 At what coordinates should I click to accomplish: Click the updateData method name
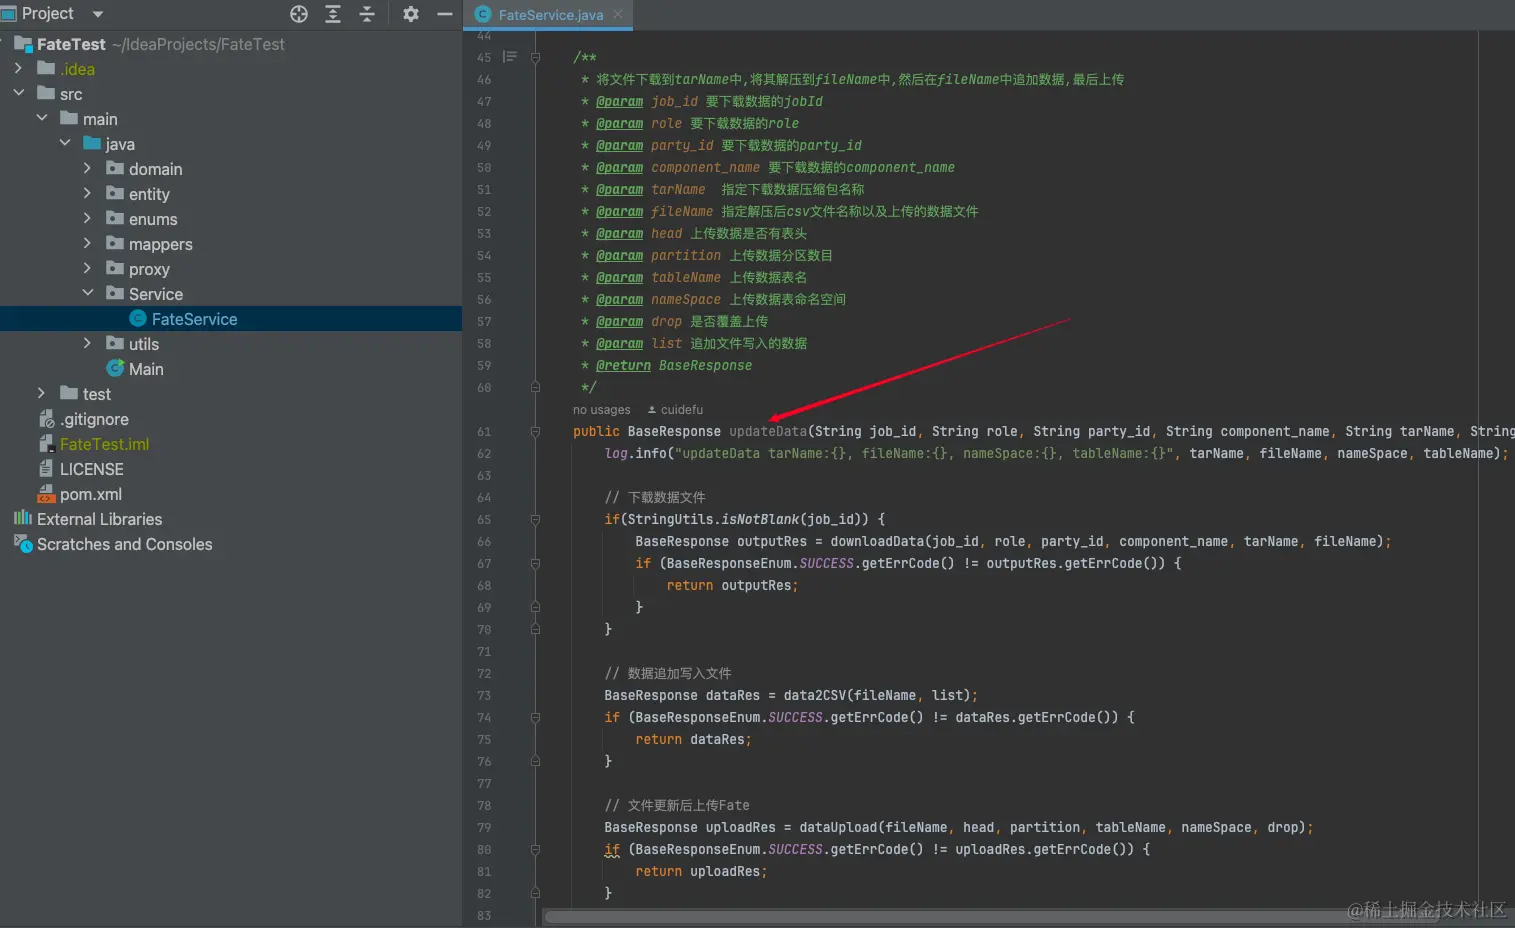click(768, 432)
